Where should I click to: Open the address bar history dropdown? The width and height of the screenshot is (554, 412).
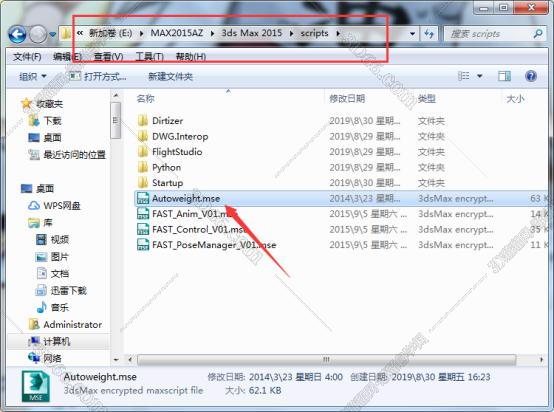(x=412, y=34)
